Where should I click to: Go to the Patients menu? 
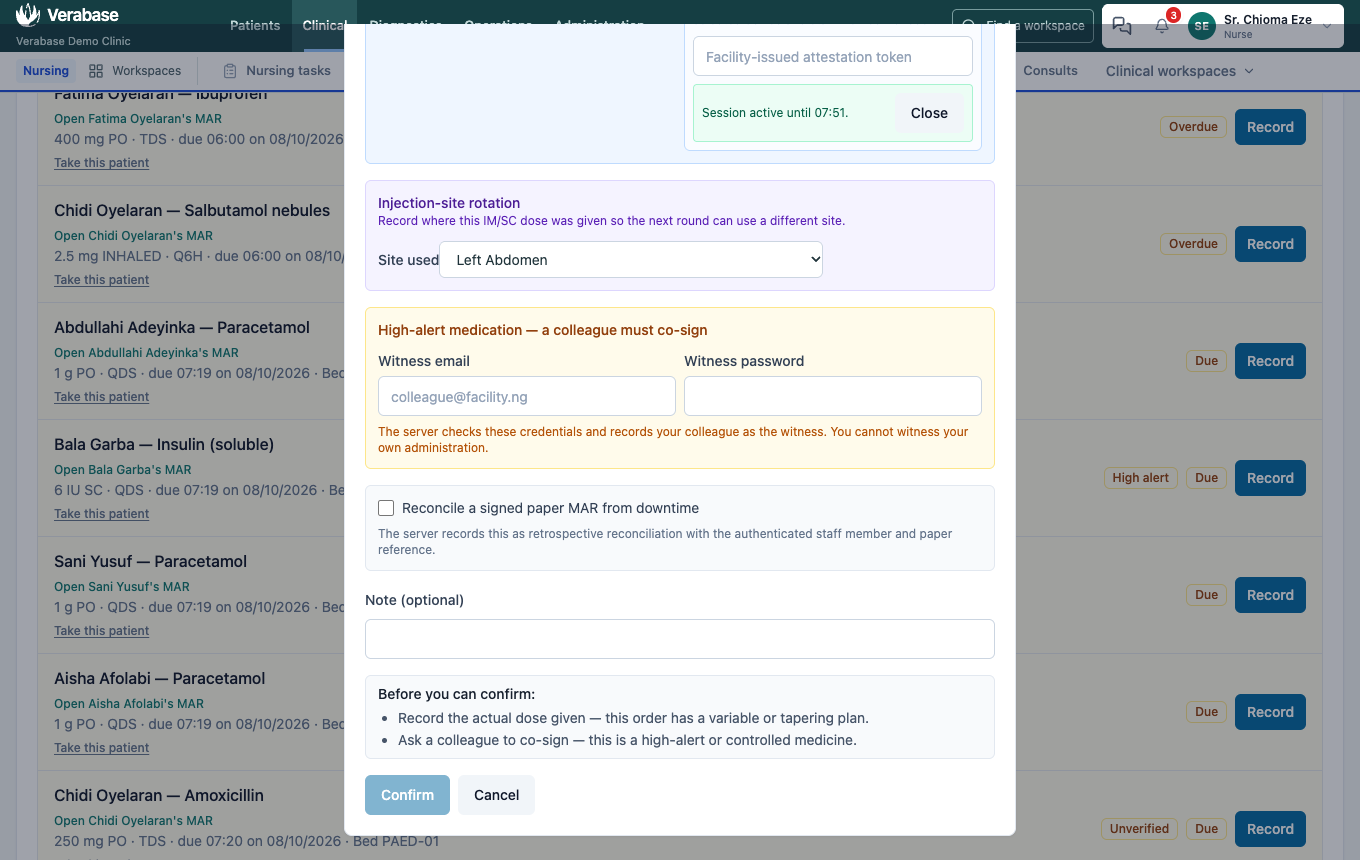point(255,25)
